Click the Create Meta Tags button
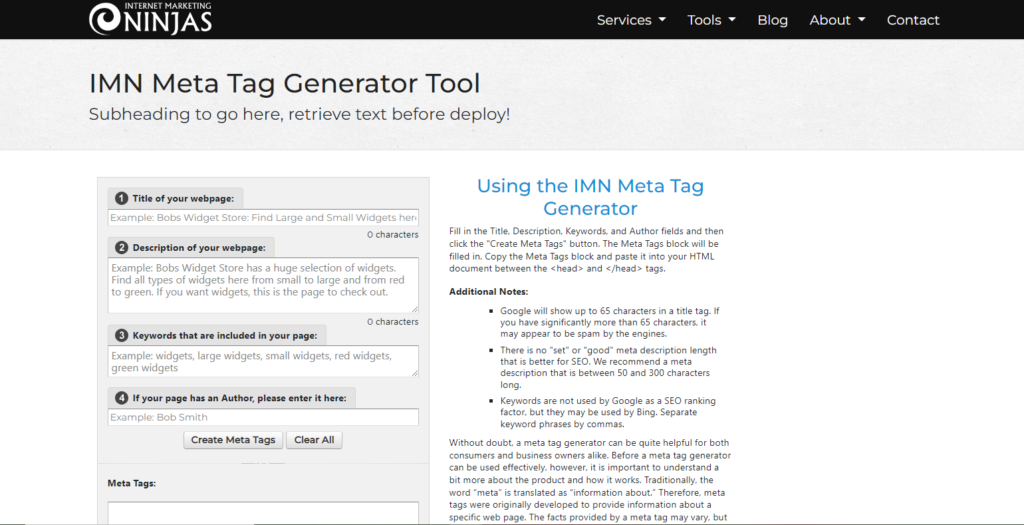Viewport: 1024px width, 525px height. click(233, 440)
